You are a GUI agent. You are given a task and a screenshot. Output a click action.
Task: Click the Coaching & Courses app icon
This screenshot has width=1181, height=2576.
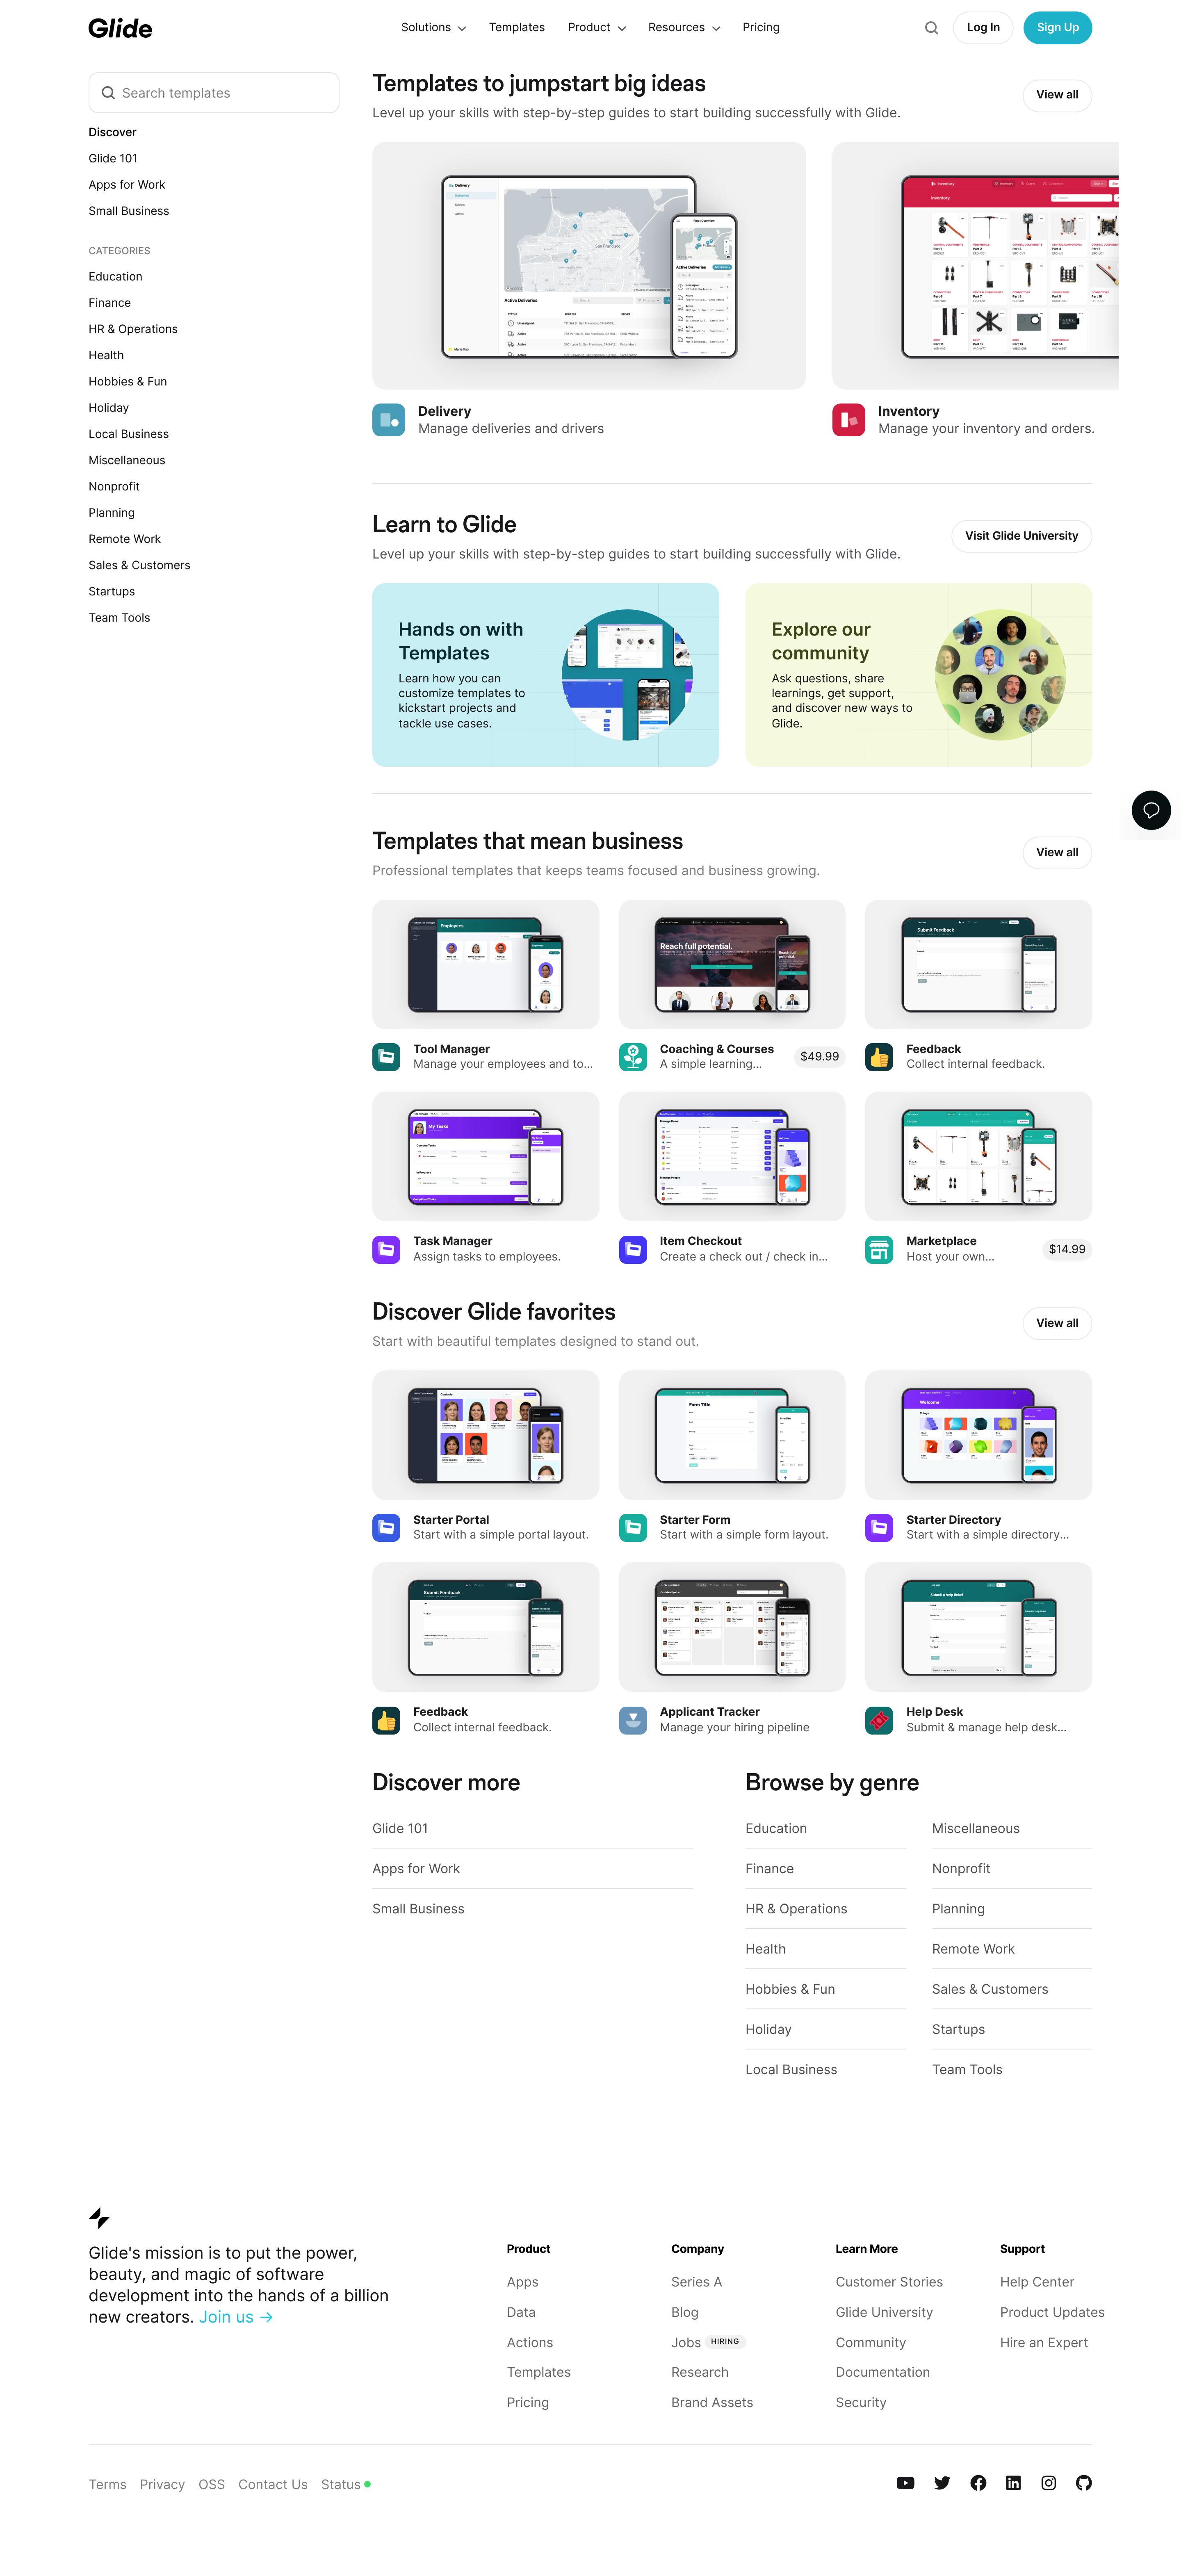click(x=633, y=1057)
